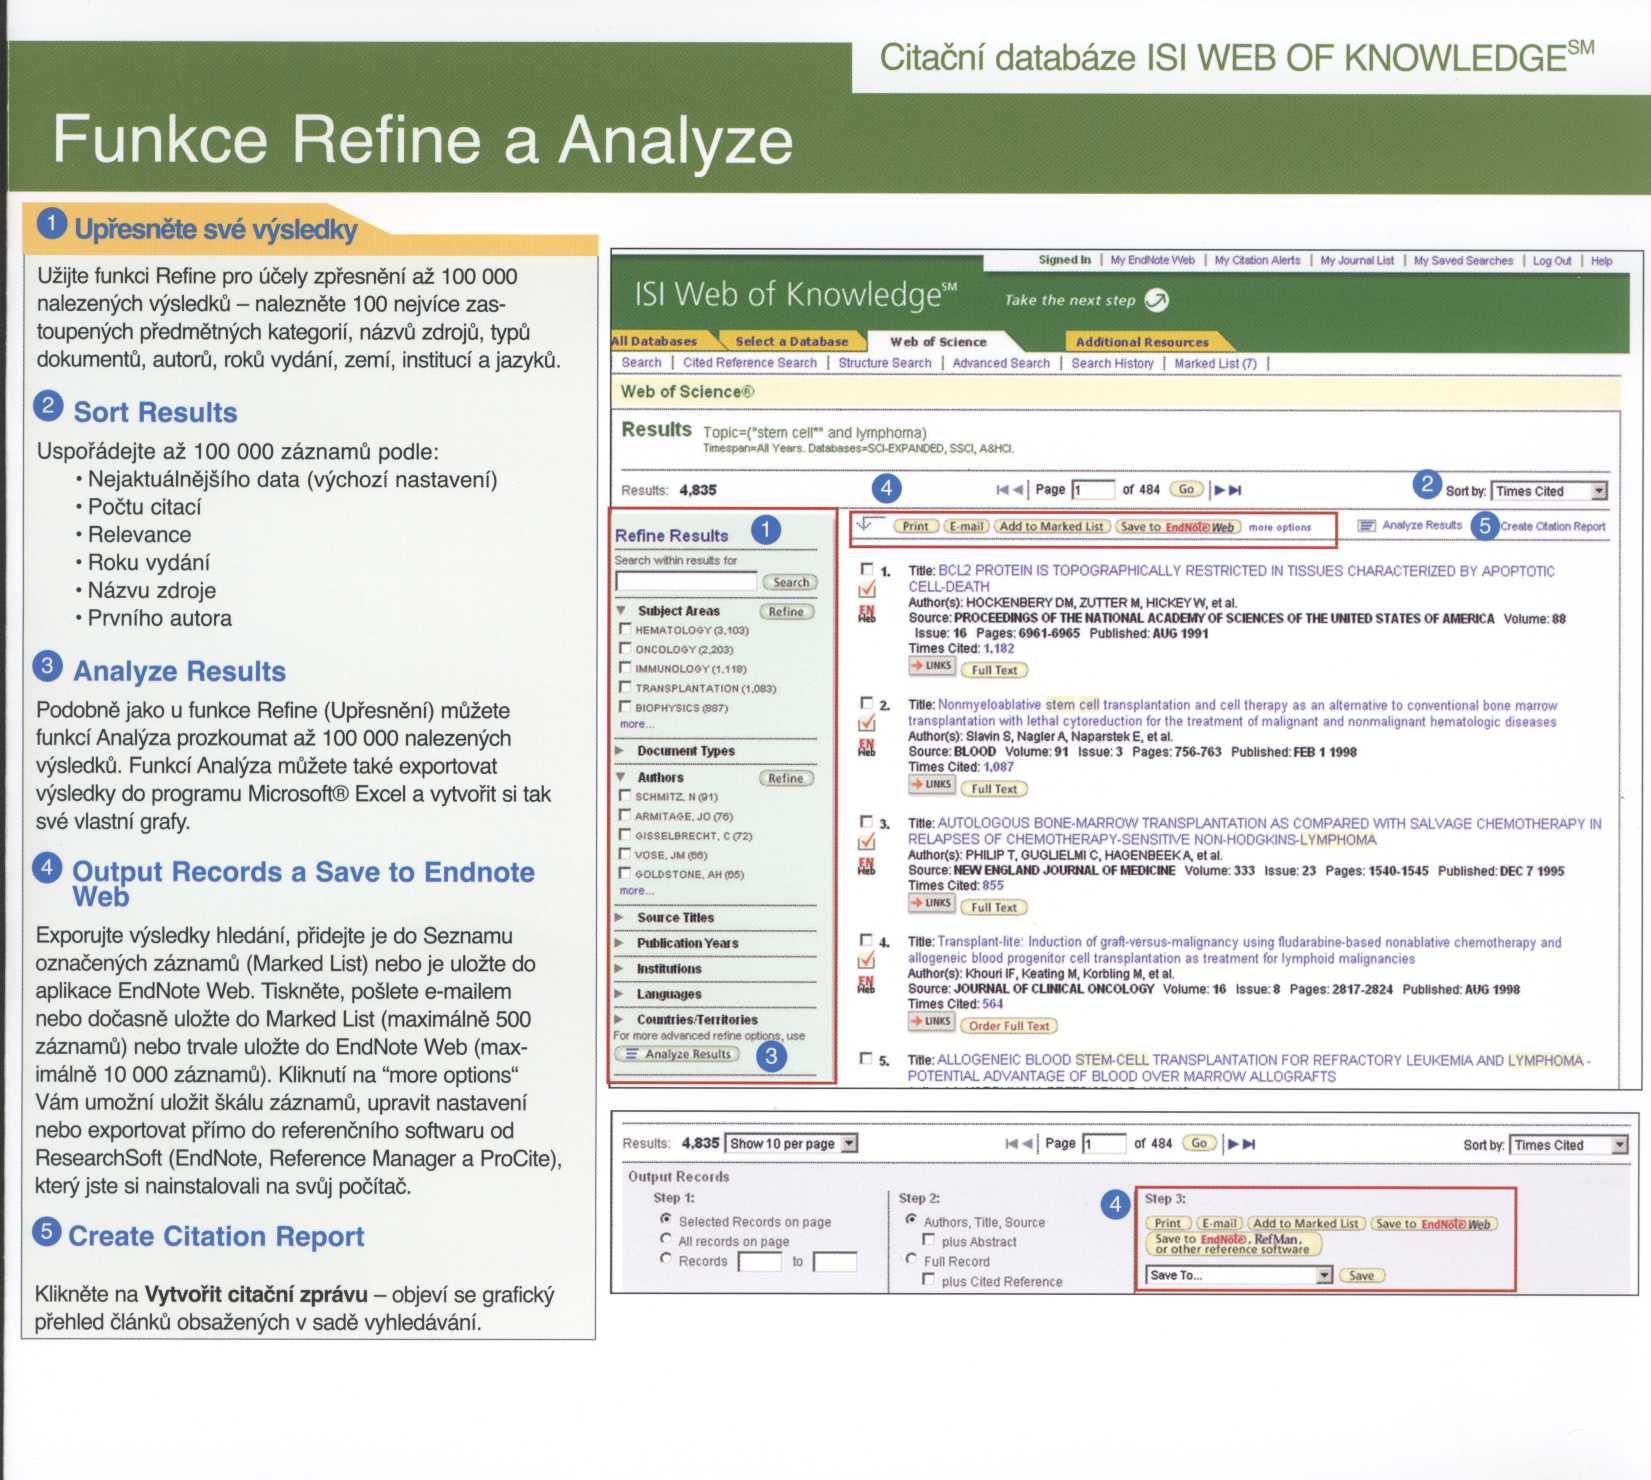Expand the Publication Years section
Viewport: 1651px width, 1480px height.
click(x=620, y=943)
